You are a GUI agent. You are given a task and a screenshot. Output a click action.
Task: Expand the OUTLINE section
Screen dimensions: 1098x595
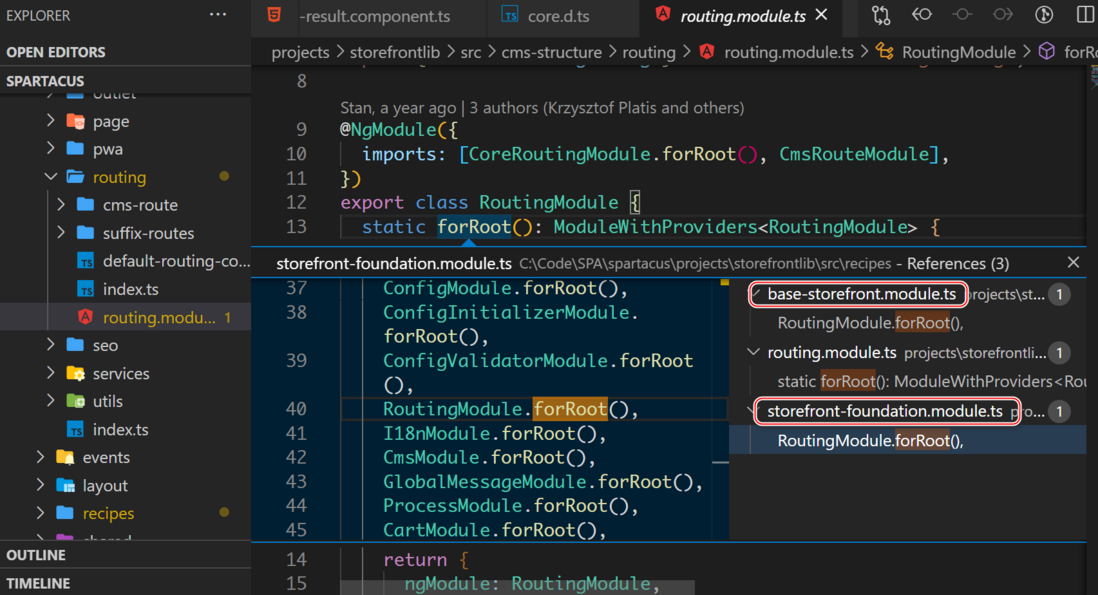coord(125,555)
